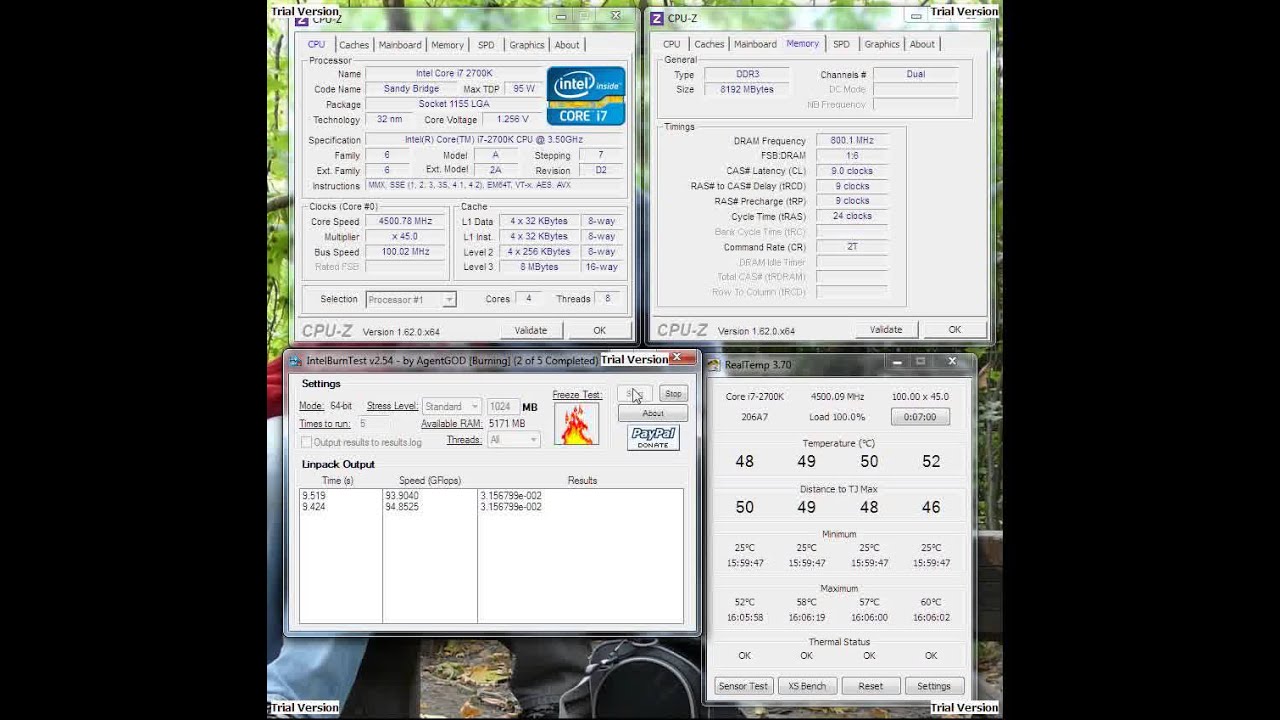Open Mainboard tab in the left CPU-Z window
The width and height of the screenshot is (1280, 720).
[x=400, y=45]
